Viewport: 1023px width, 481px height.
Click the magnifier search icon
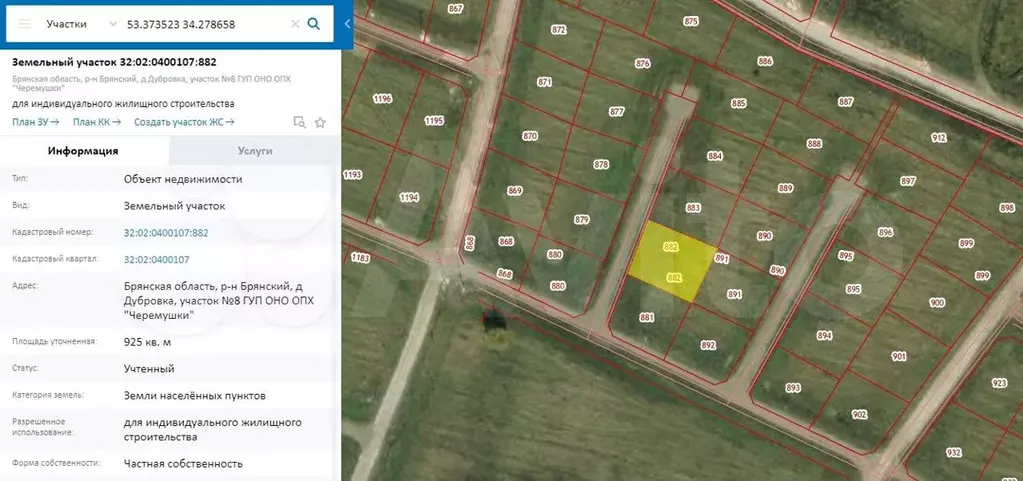coord(314,24)
